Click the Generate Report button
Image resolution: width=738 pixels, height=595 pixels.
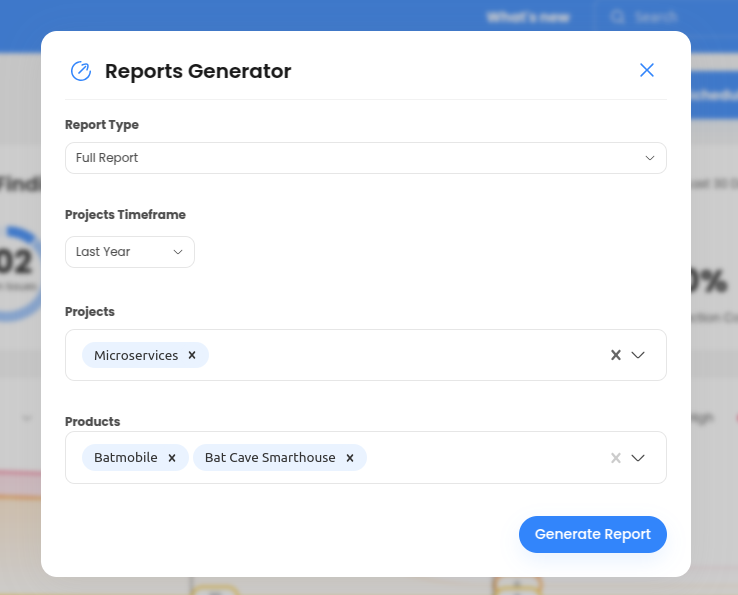pos(593,534)
